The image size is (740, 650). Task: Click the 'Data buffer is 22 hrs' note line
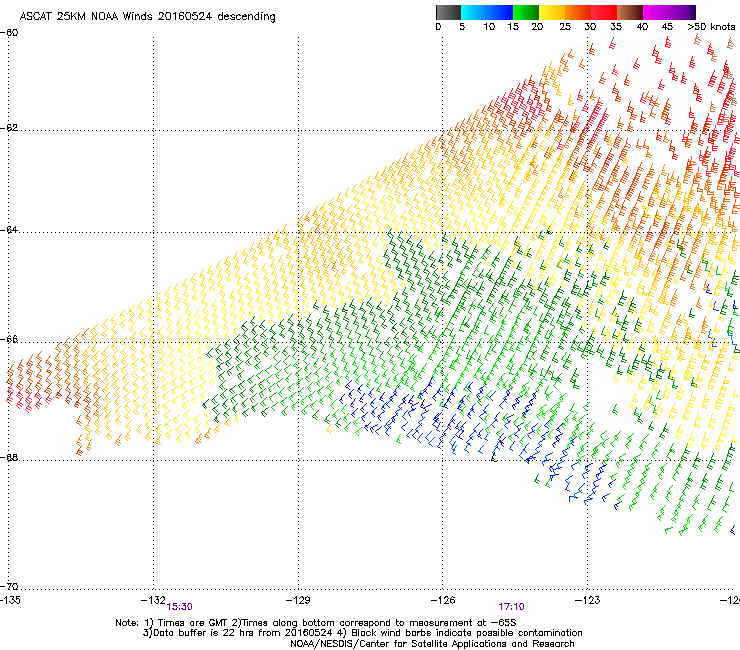(362, 633)
